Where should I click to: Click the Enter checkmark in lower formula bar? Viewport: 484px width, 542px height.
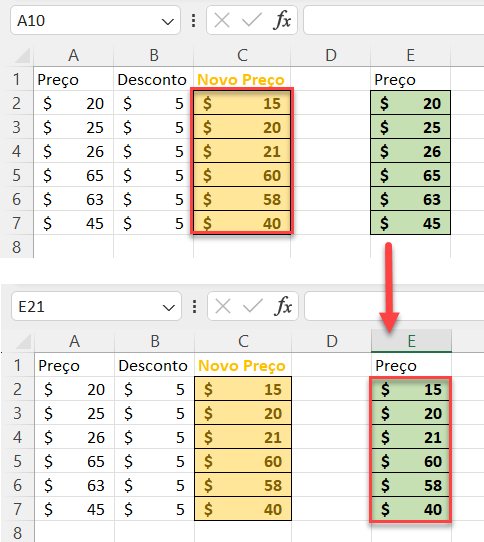[x=252, y=306]
